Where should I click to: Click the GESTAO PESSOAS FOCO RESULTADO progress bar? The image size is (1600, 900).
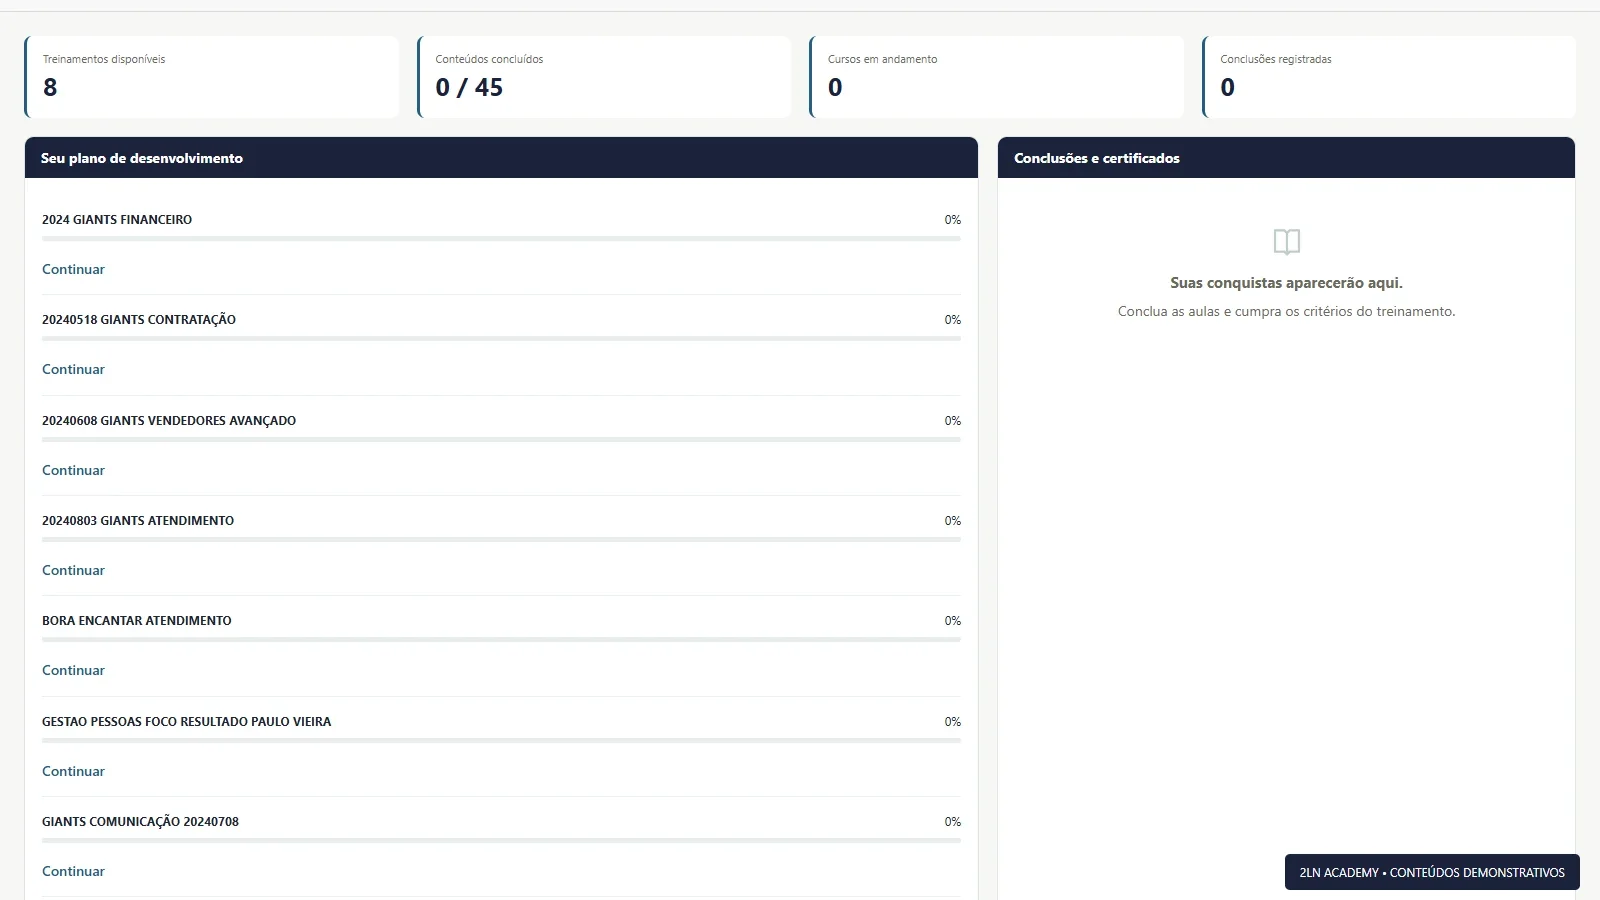pos(501,741)
